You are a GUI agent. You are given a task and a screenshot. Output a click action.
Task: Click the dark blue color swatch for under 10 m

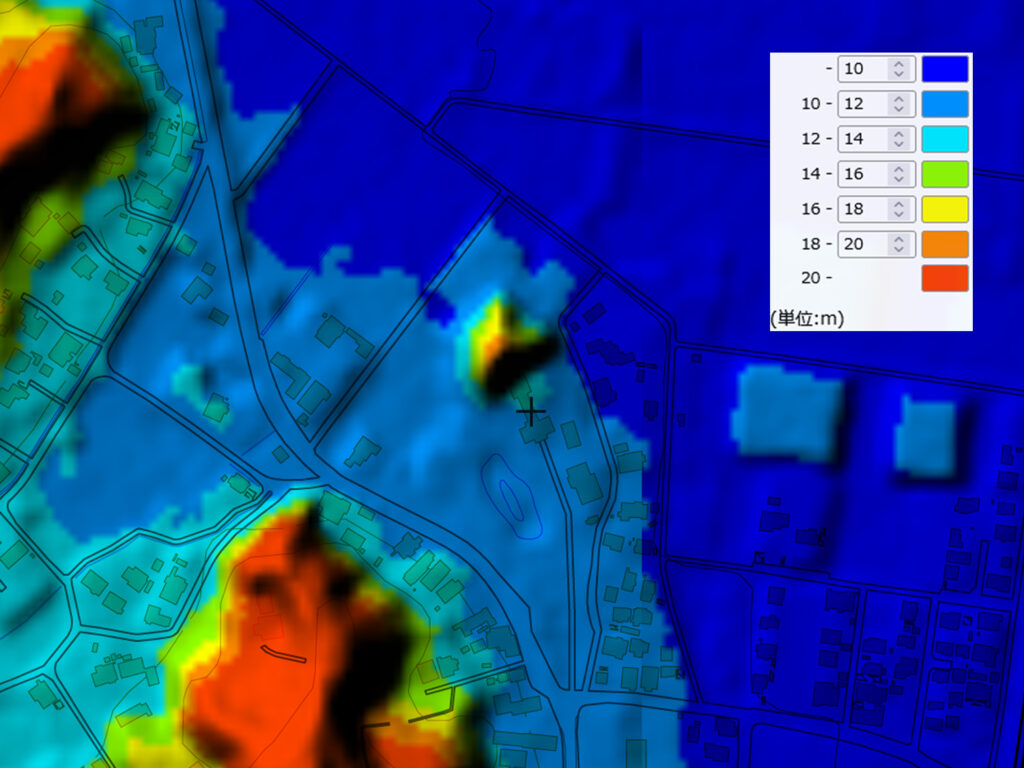945,69
